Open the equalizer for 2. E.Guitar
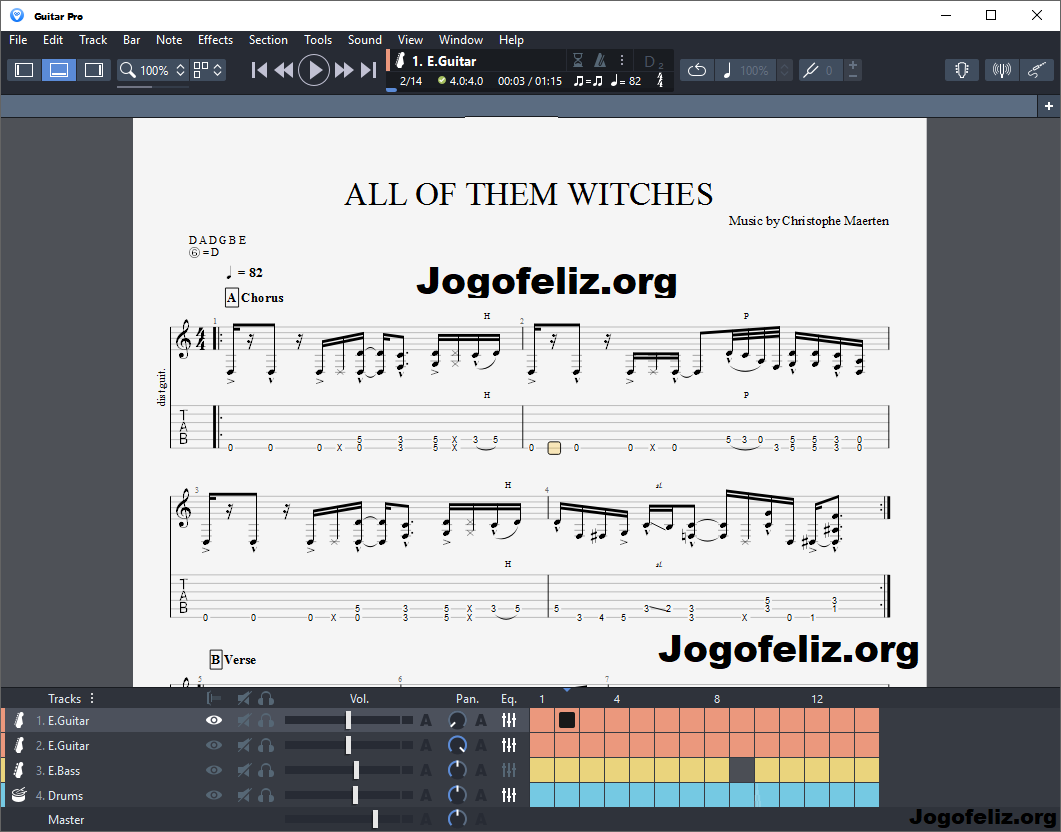Viewport: 1061px width, 832px height. click(509, 745)
